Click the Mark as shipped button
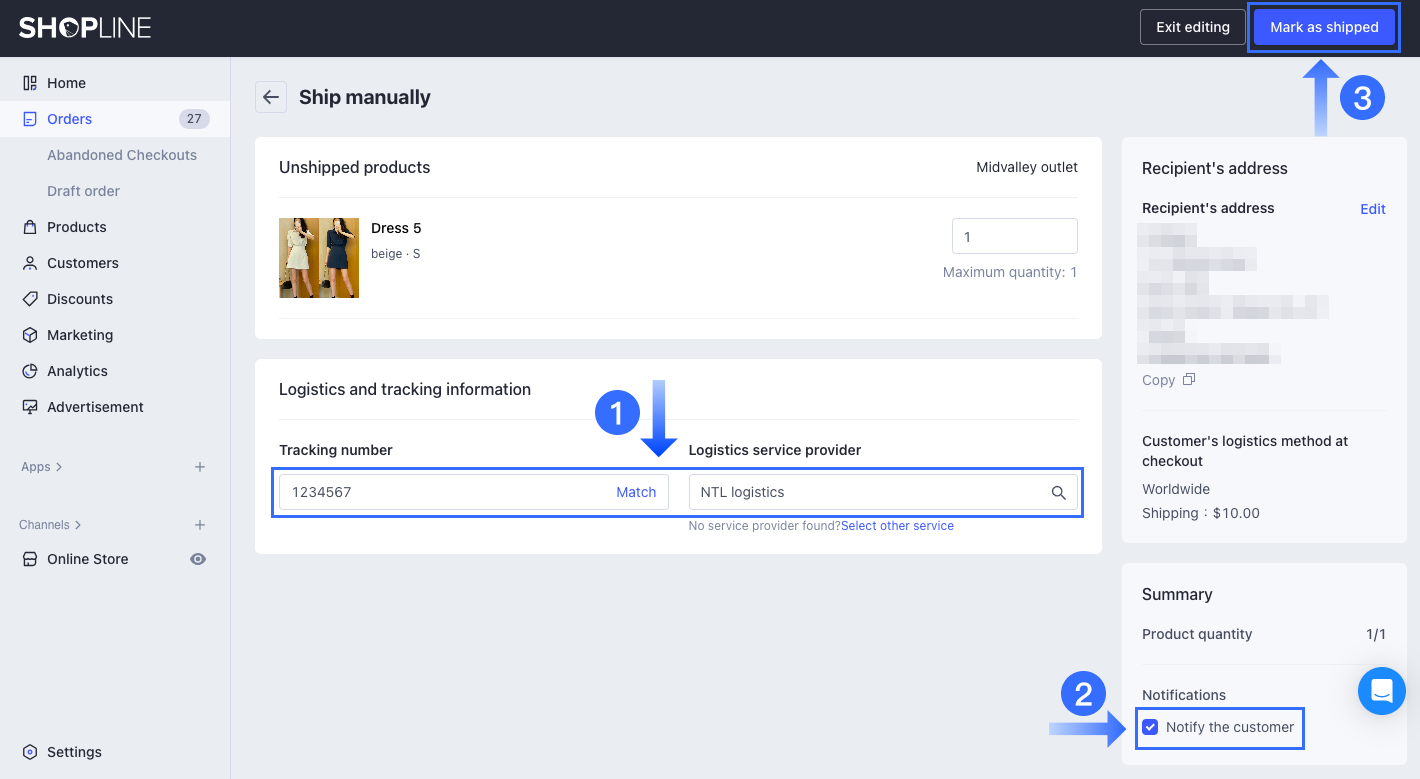The width and height of the screenshot is (1420, 779). (1324, 27)
